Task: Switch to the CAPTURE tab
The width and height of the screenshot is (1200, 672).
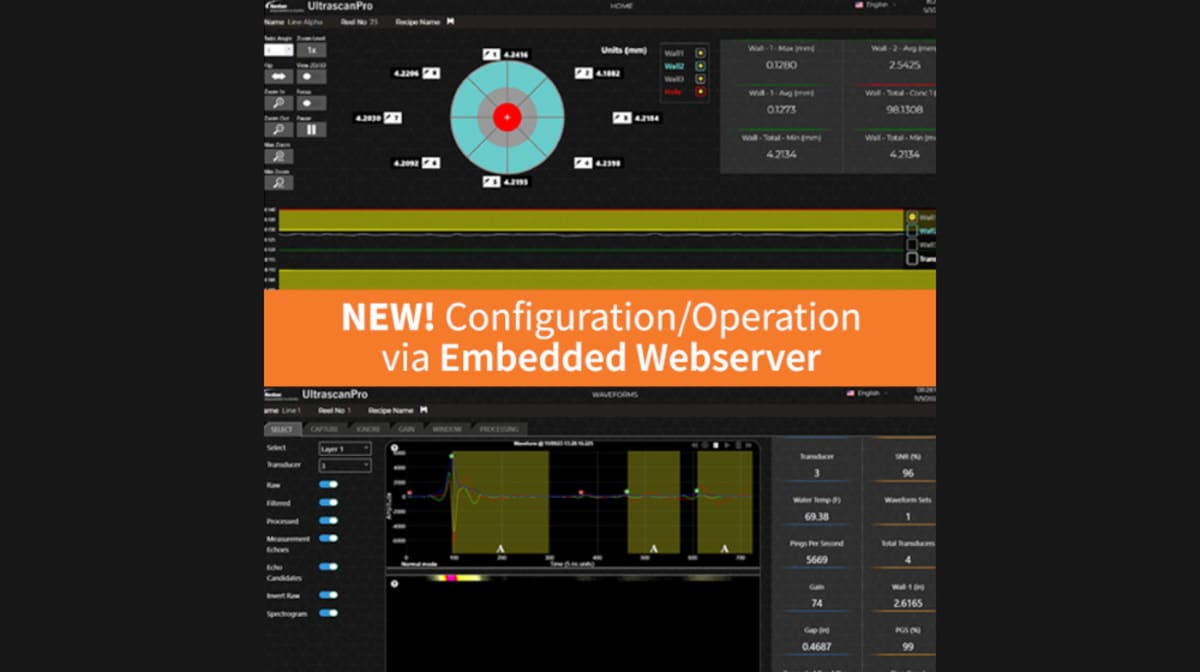Action: tap(324, 429)
